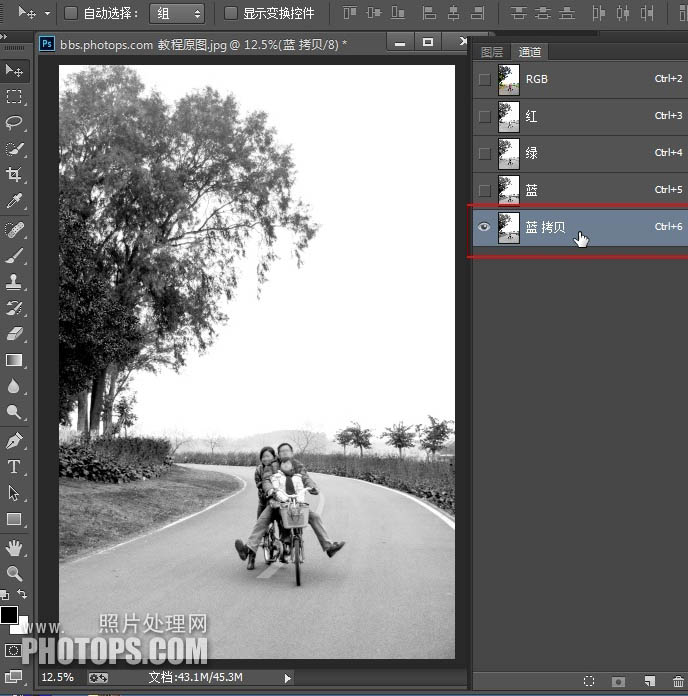Choose the Eraser tool

[14, 334]
